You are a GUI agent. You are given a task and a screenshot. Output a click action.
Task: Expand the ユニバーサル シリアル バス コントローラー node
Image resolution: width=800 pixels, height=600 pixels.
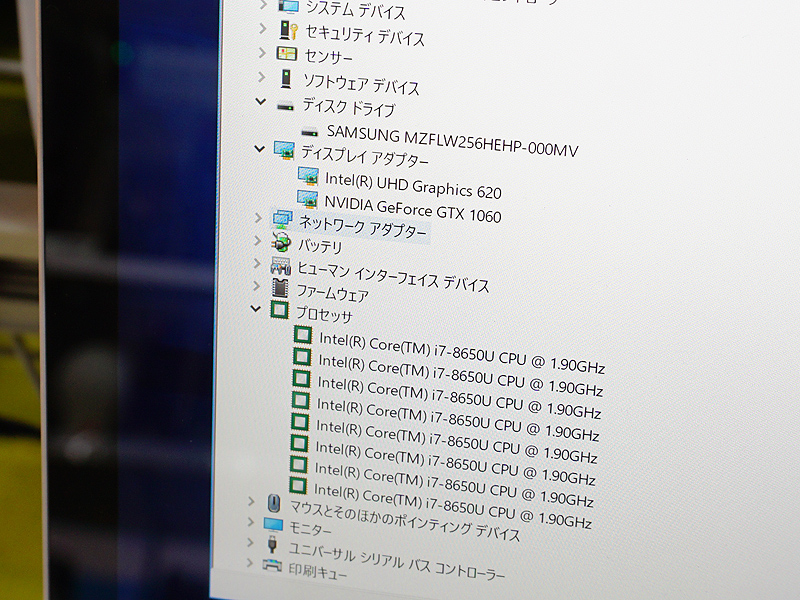click(x=250, y=542)
